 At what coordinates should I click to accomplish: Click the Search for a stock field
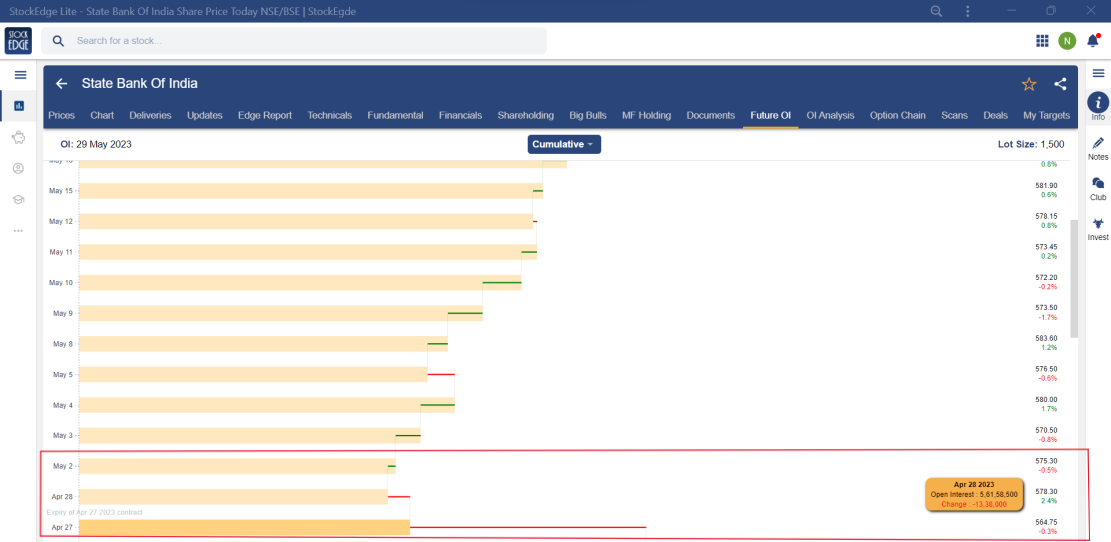[300, 41]
